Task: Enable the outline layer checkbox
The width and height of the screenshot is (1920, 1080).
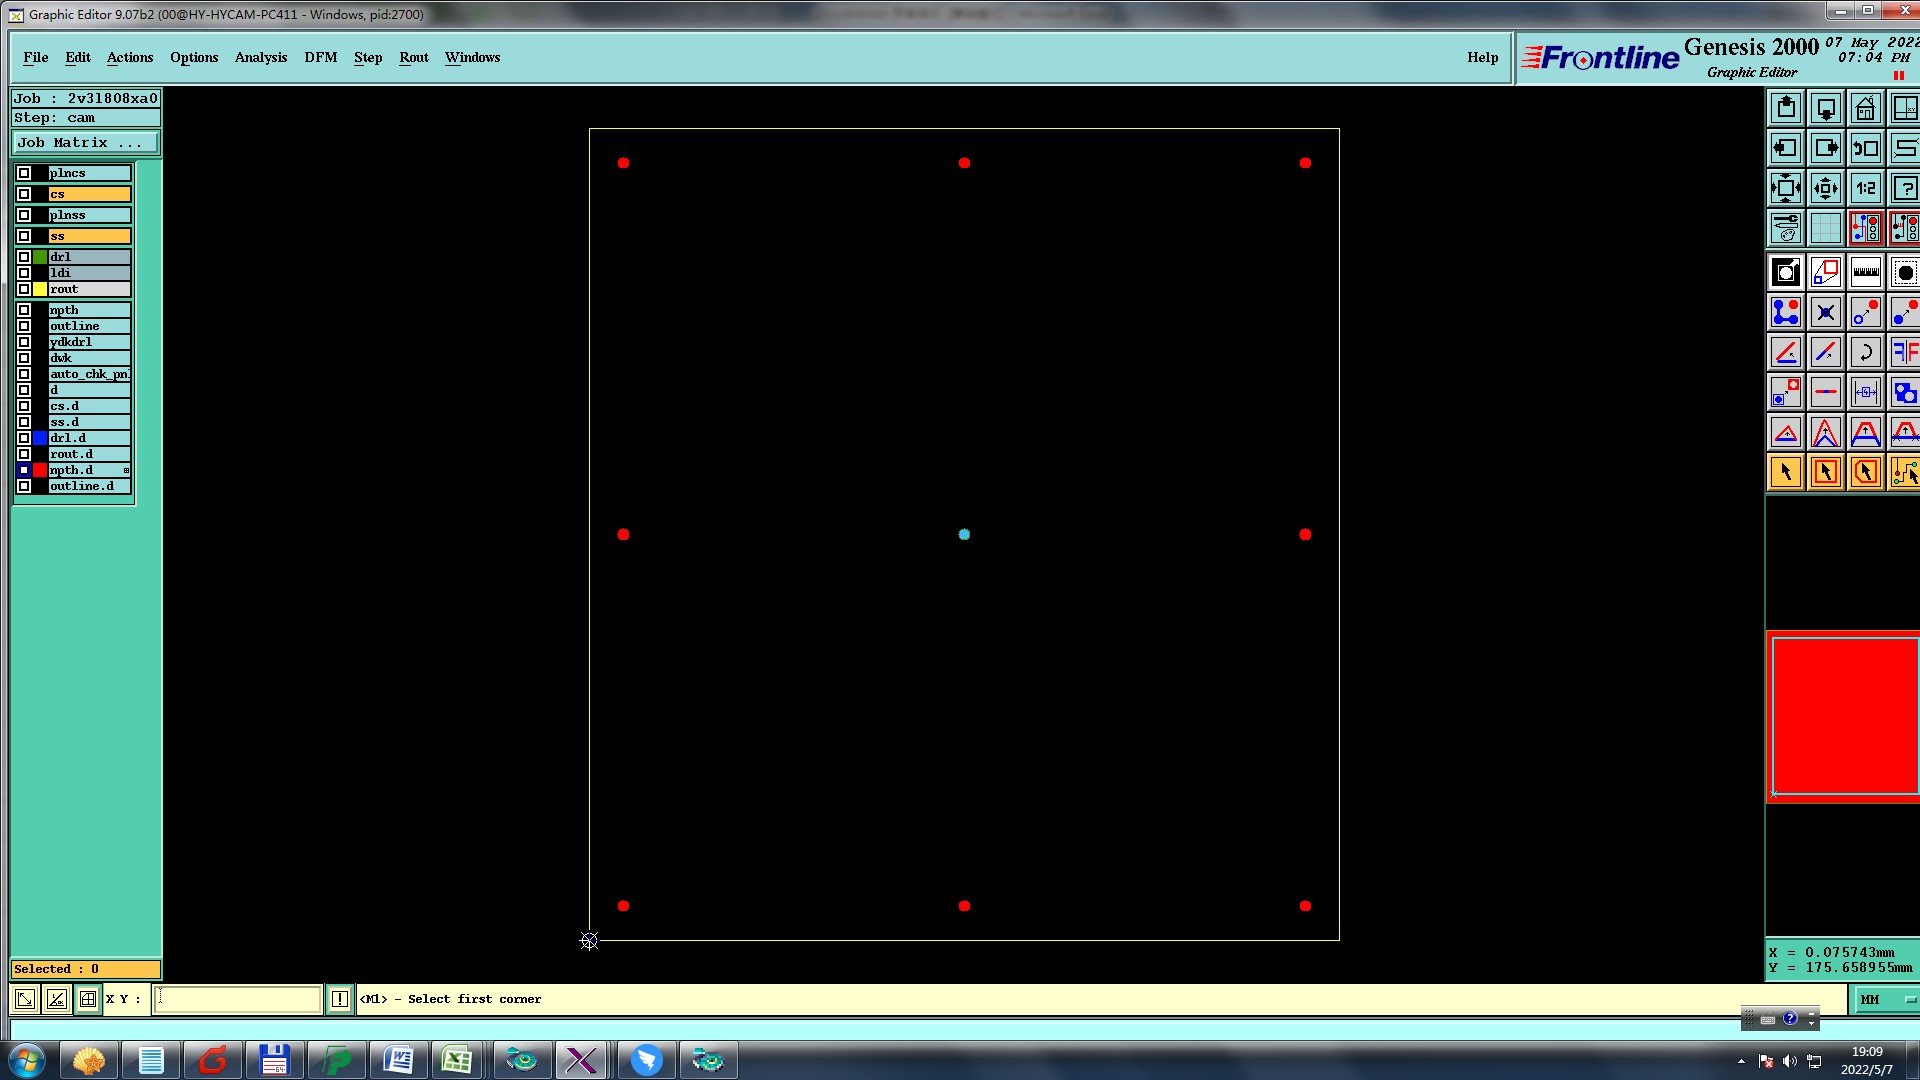Action: [x=24, y=326]
